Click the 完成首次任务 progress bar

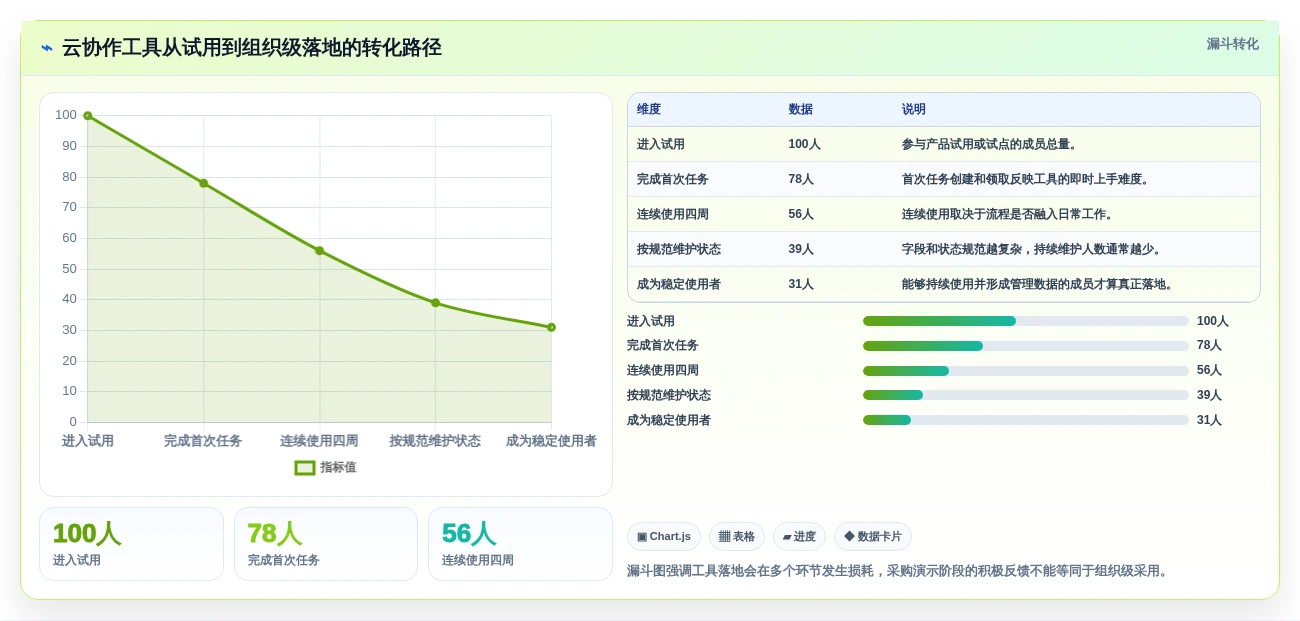[1026, 346]
